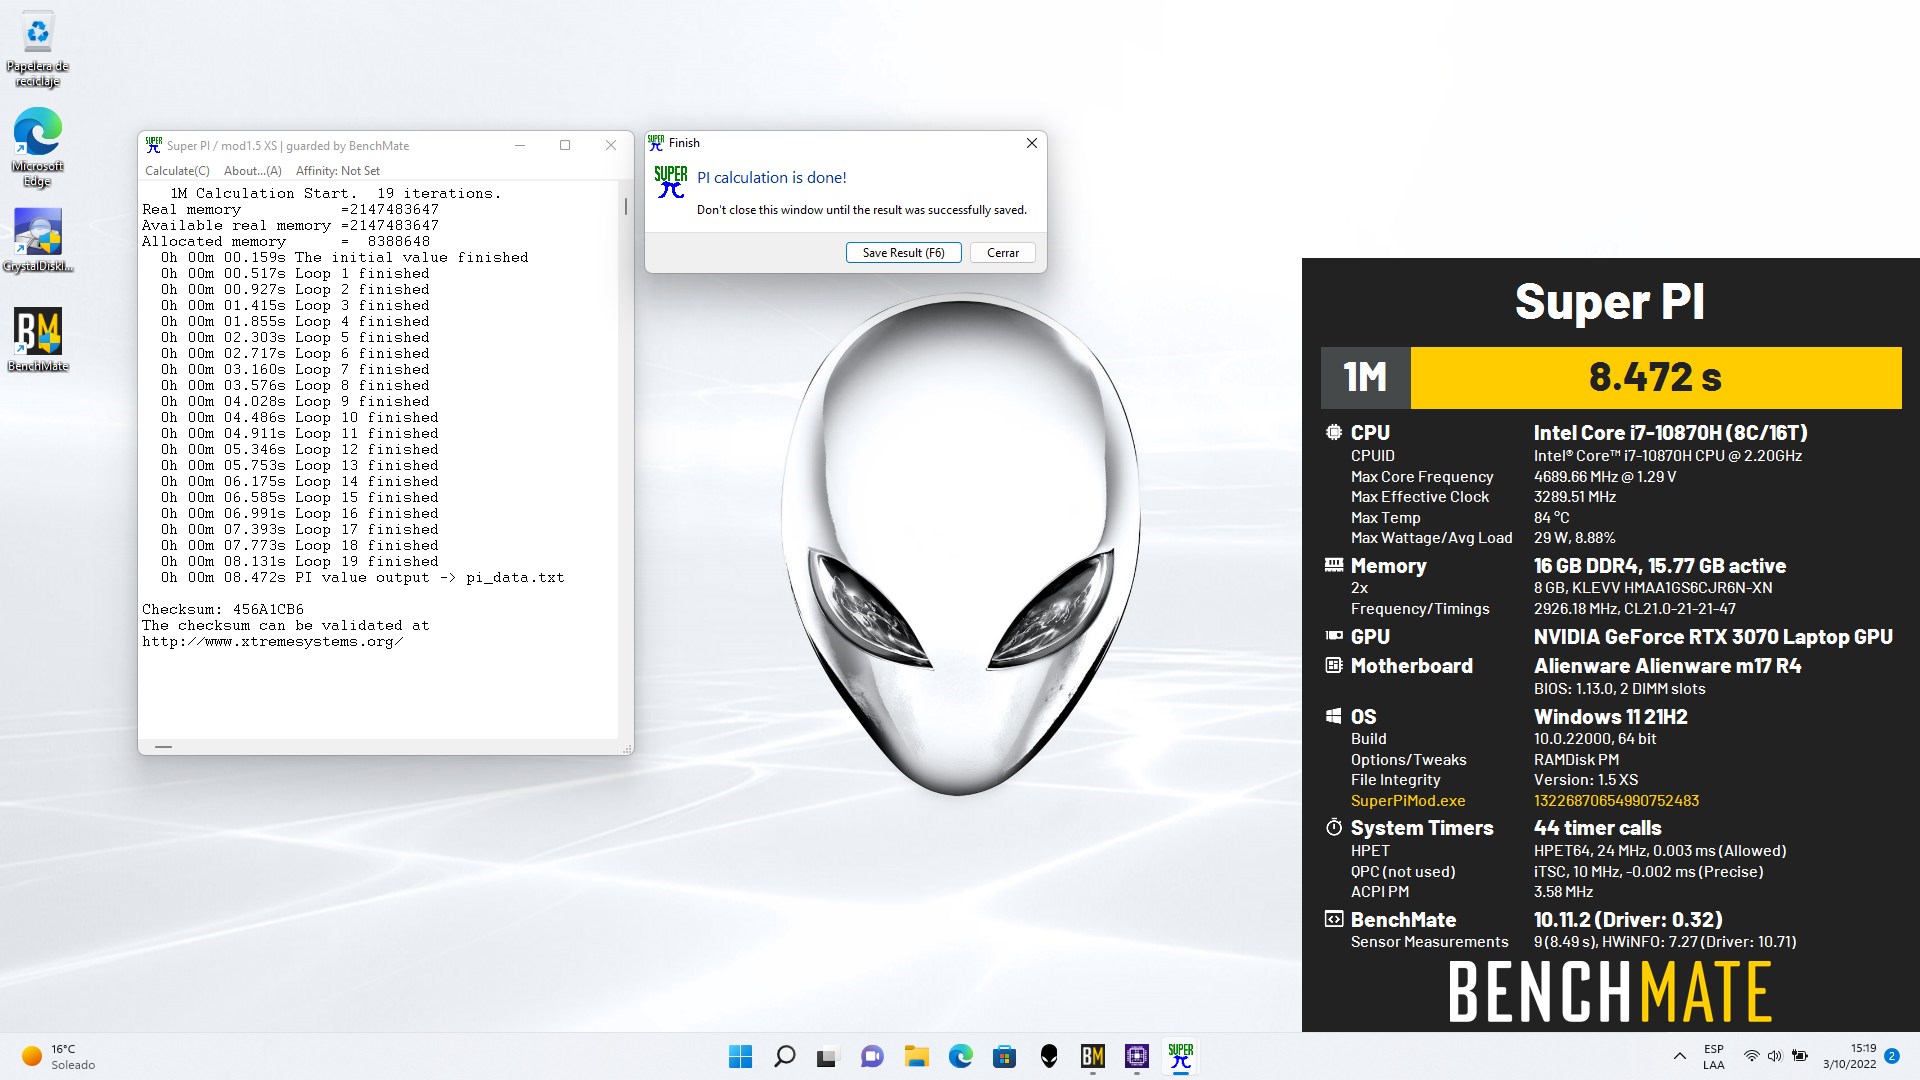Click the pi_data.txt output log line
1920x1080 pixels.
[362, 577]
